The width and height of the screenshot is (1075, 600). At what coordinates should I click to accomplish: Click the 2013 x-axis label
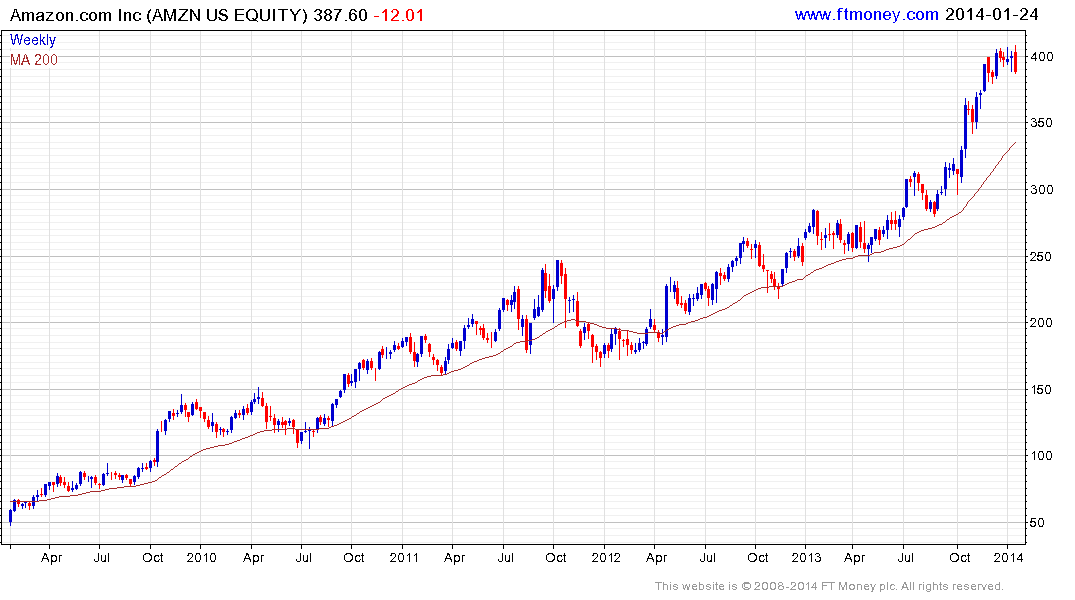click(x=806, y=557)
